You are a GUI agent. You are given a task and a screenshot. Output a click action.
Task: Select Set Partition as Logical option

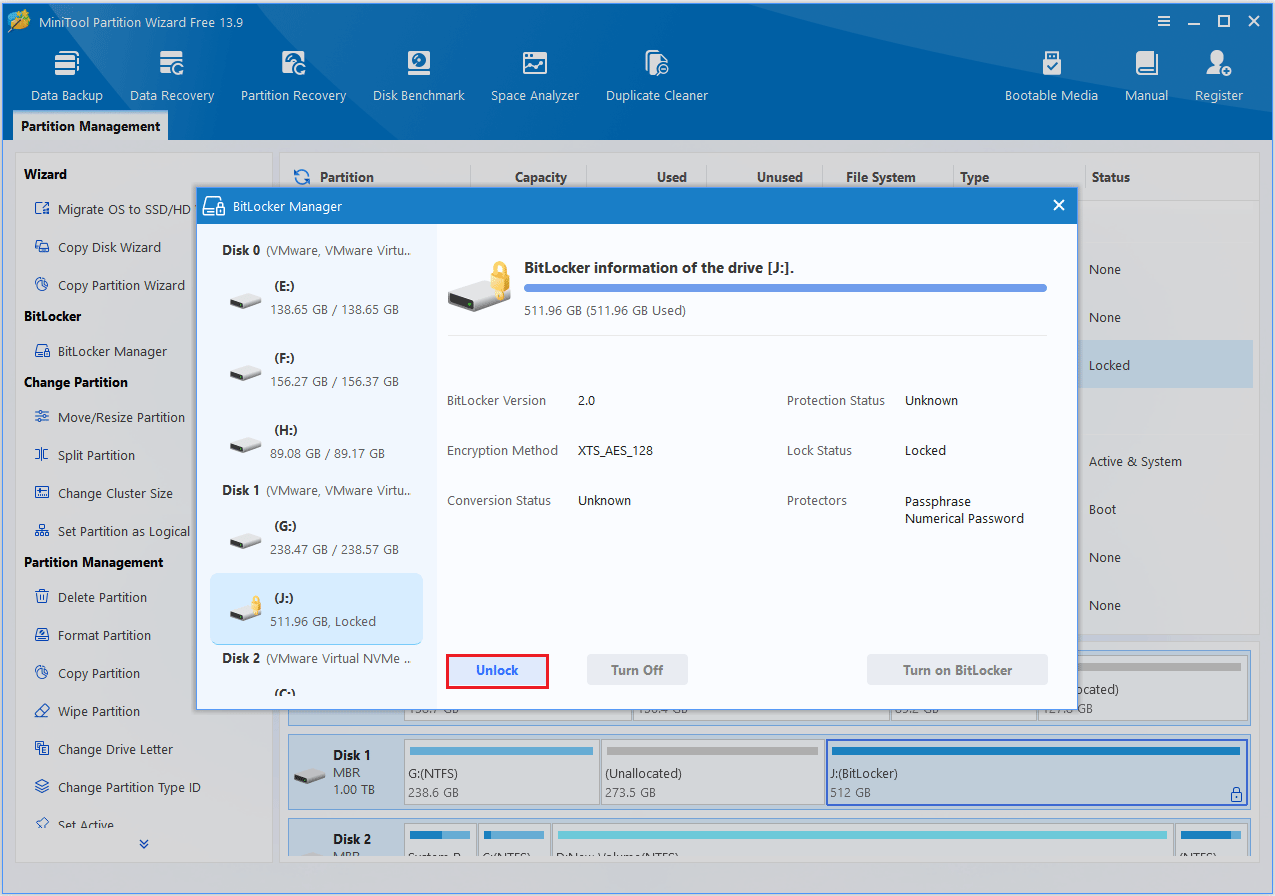coord(112,531)
